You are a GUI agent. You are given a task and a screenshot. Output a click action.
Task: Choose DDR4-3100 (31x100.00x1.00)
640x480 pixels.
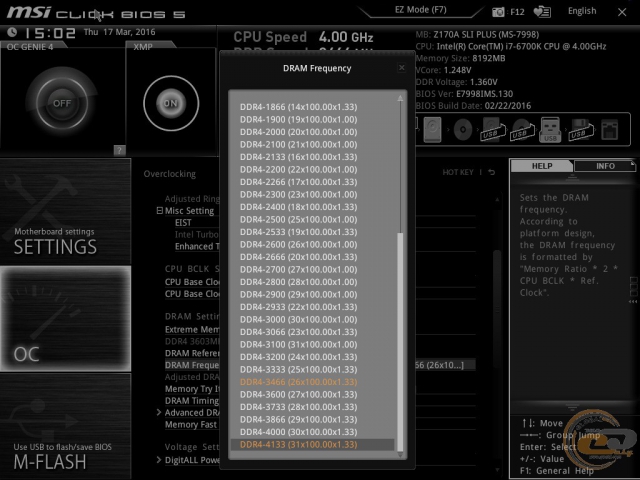pos(298,344)
